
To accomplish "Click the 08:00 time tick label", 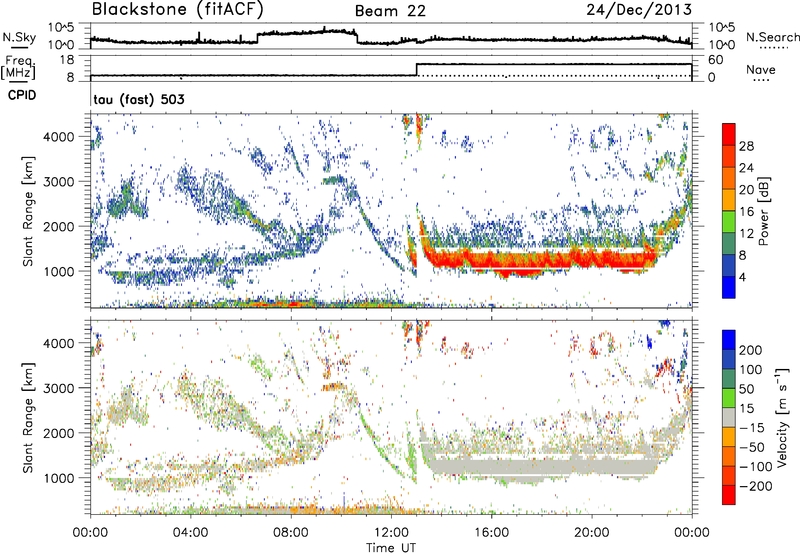I will [291, 533].
